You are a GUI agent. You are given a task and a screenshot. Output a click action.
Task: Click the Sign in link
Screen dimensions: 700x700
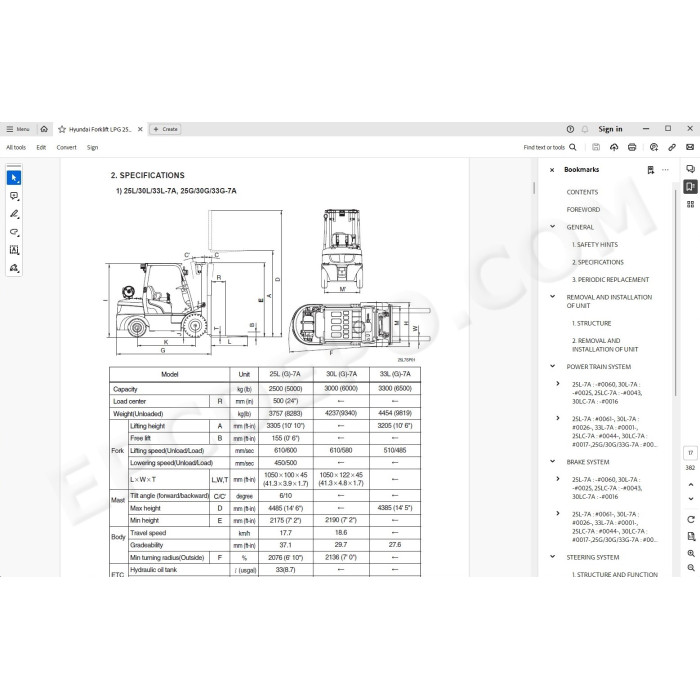610,129
